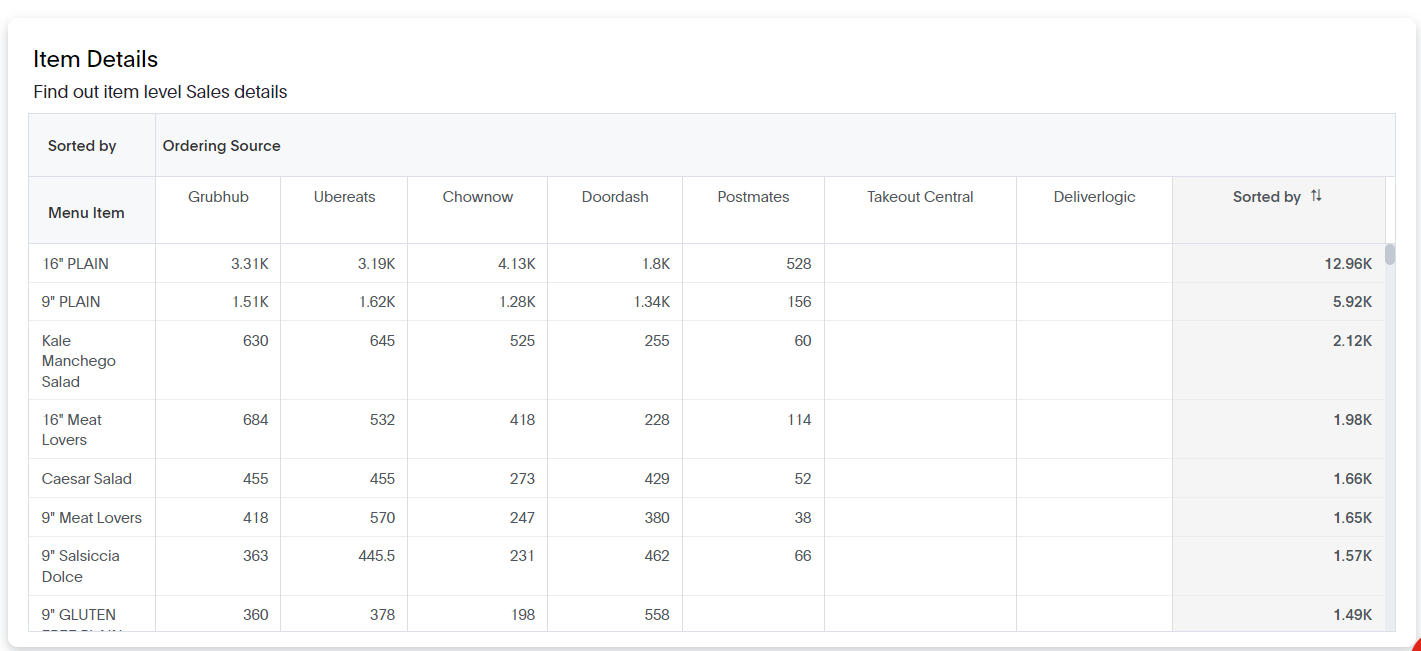Viewport: 1421px width, 651px height.
Task: Click the 2.12K total value
Action: click(x=1352, y=341)
